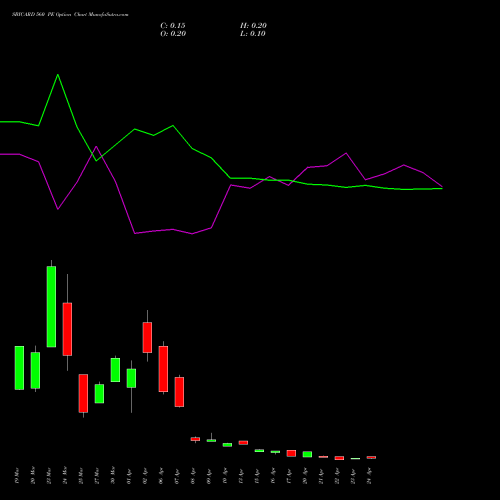The width and height of the screenshot is (500, 500).
Task: Click the SBICARD 560 PE Options chart title
Action: pyautogui.click(x=70, y=15)
